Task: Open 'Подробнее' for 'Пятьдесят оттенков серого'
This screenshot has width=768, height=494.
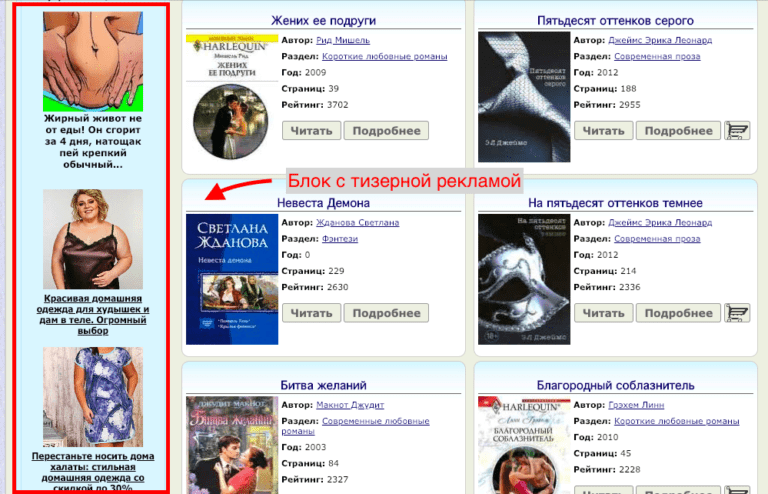Action: pos(678,131)
